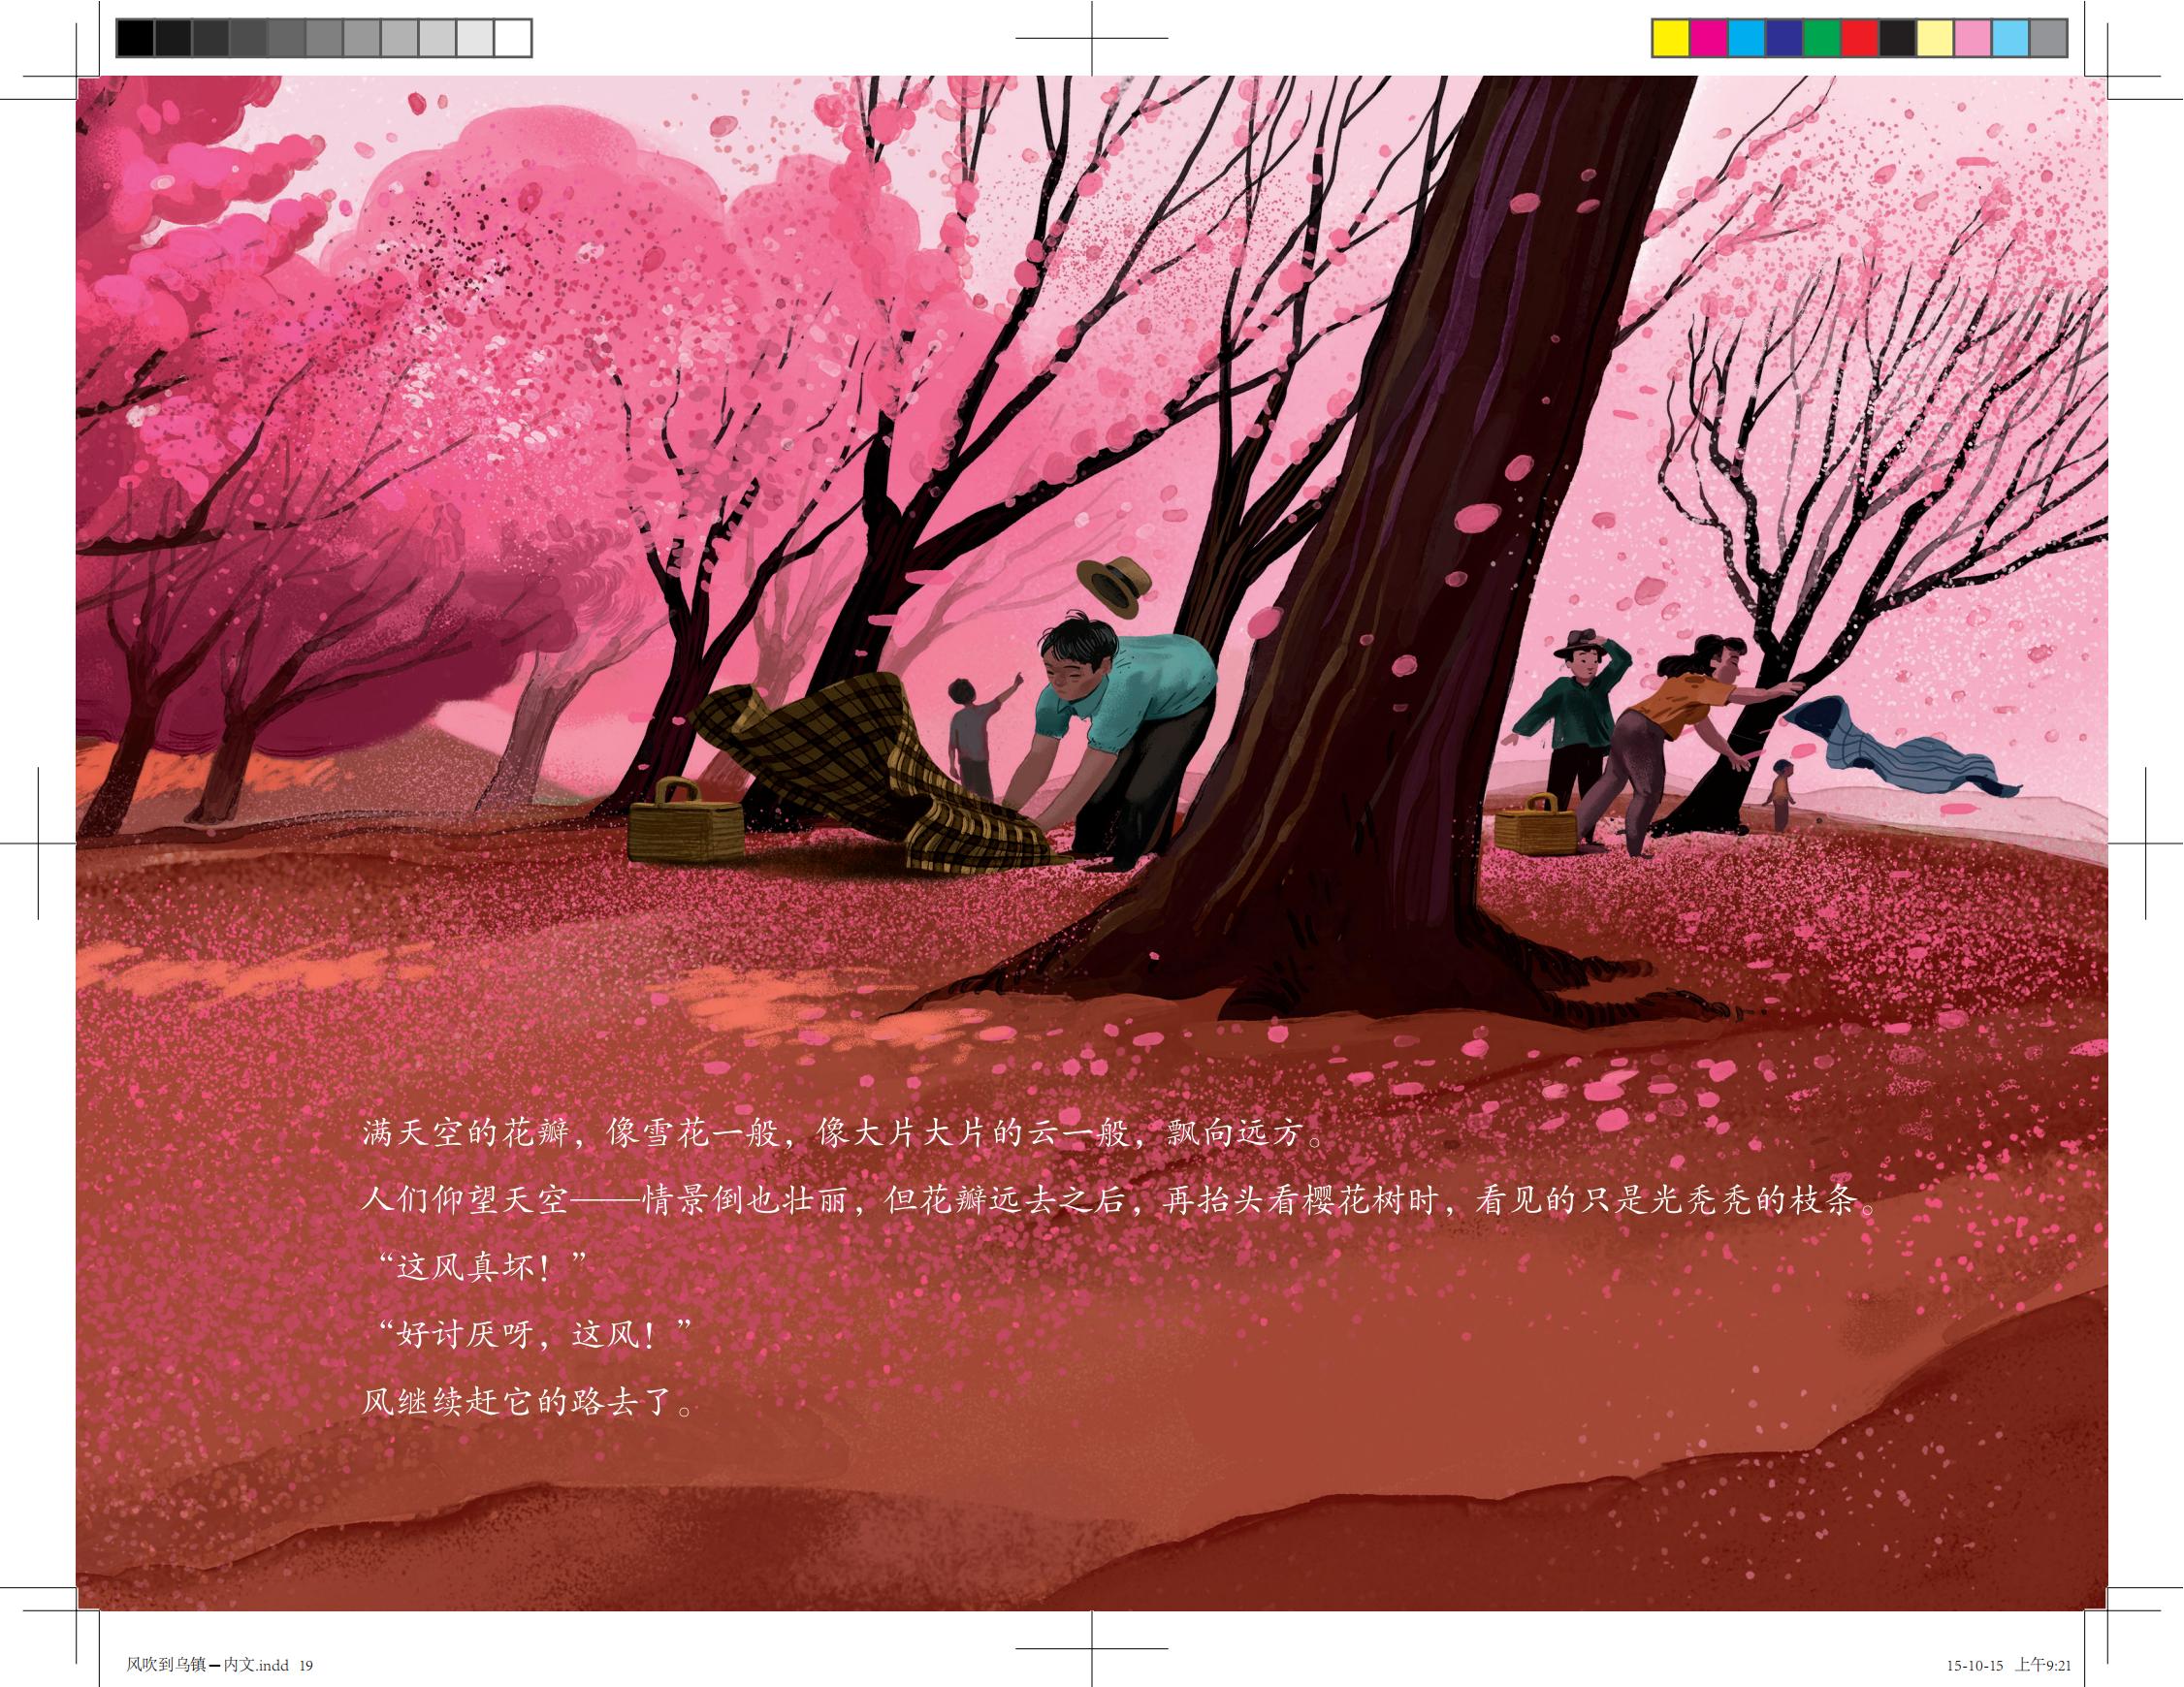Click the gray swatch ending the color bar
This screenshot has width=2184, height=1687.
2048,39
